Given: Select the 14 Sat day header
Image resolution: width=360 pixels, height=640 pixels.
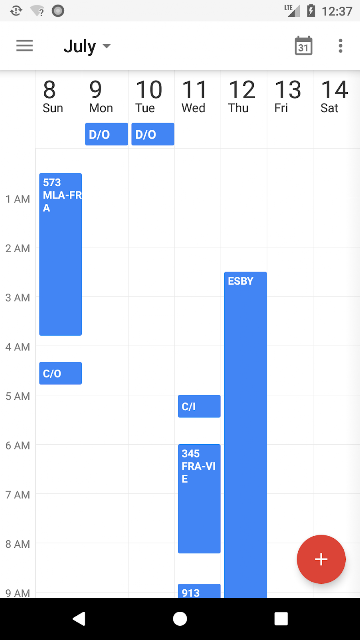Looking at the screenshot, I should (336, 97).
